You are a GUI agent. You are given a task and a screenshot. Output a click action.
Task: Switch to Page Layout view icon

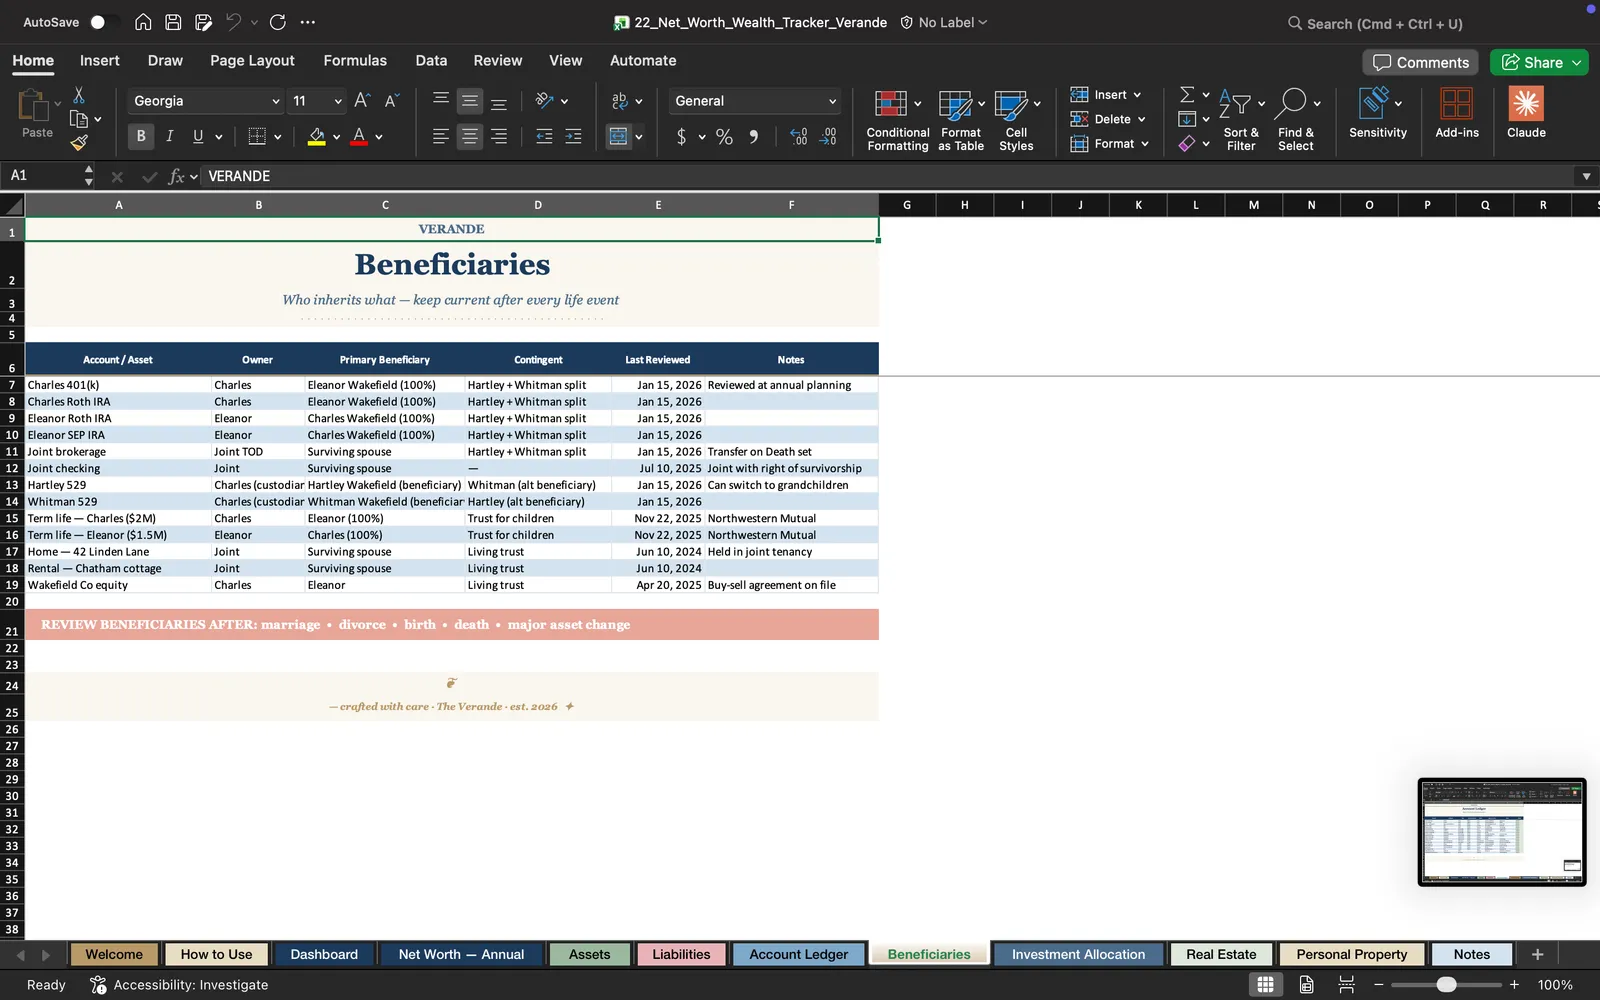[x=1306, y=985]
